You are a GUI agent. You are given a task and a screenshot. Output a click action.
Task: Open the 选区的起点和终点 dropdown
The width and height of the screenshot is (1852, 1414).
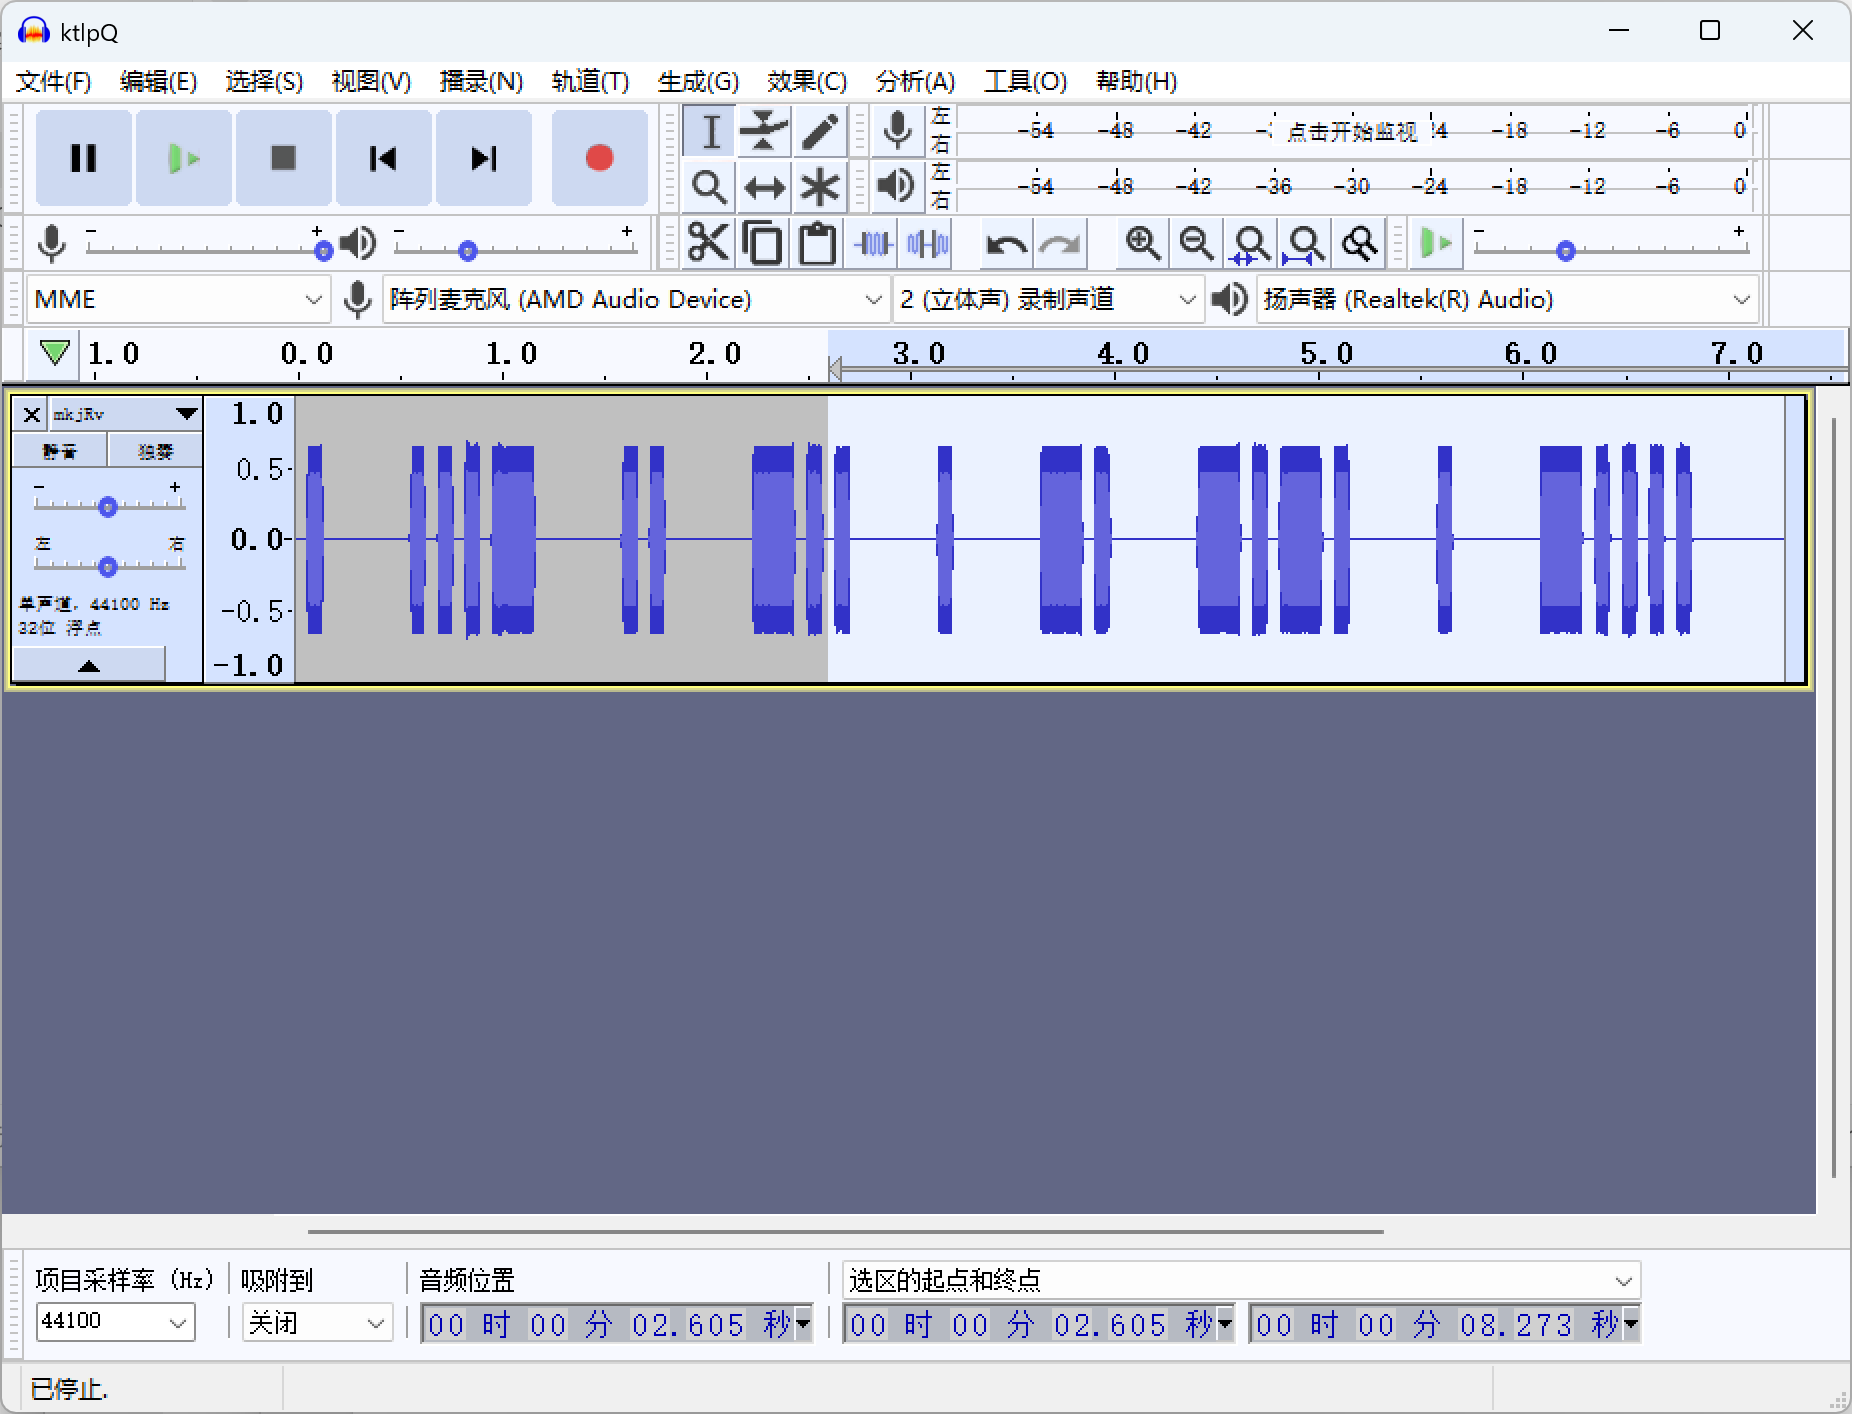1241,1280
